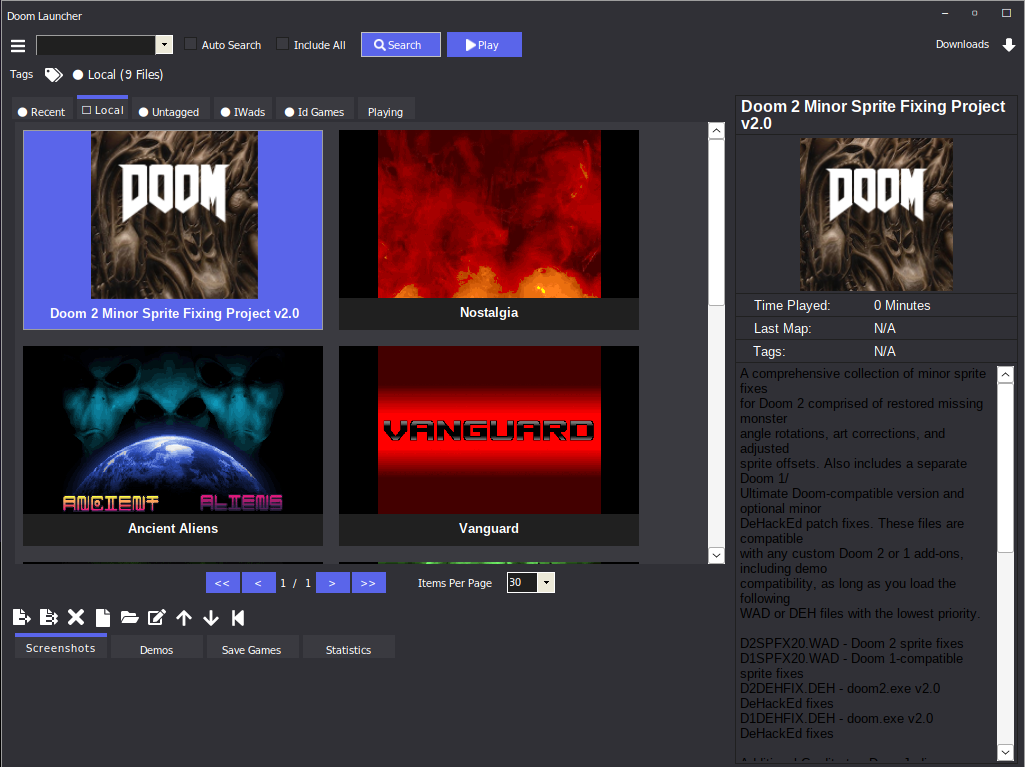
Task: Click the Search button
Action: click(400, 44)
